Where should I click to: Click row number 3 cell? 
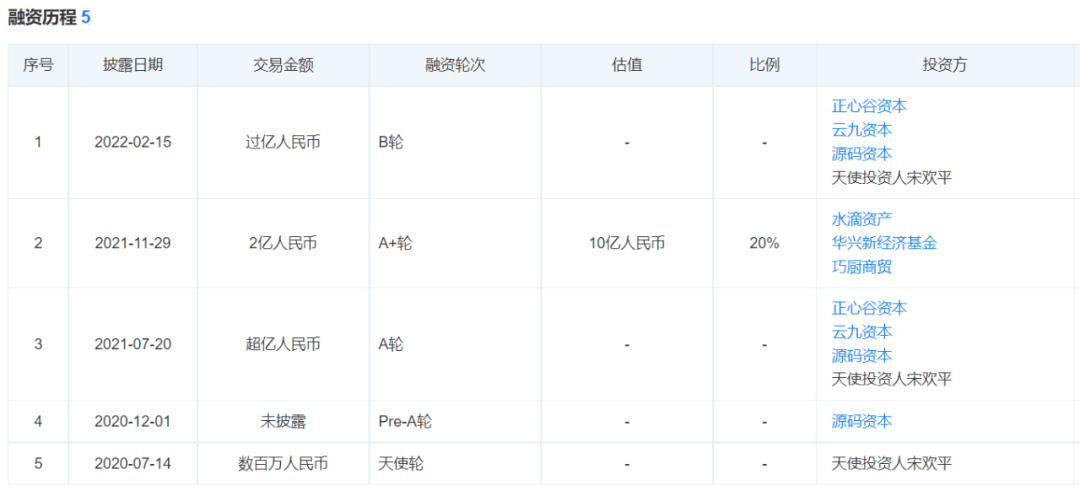[x=38, y=344]
